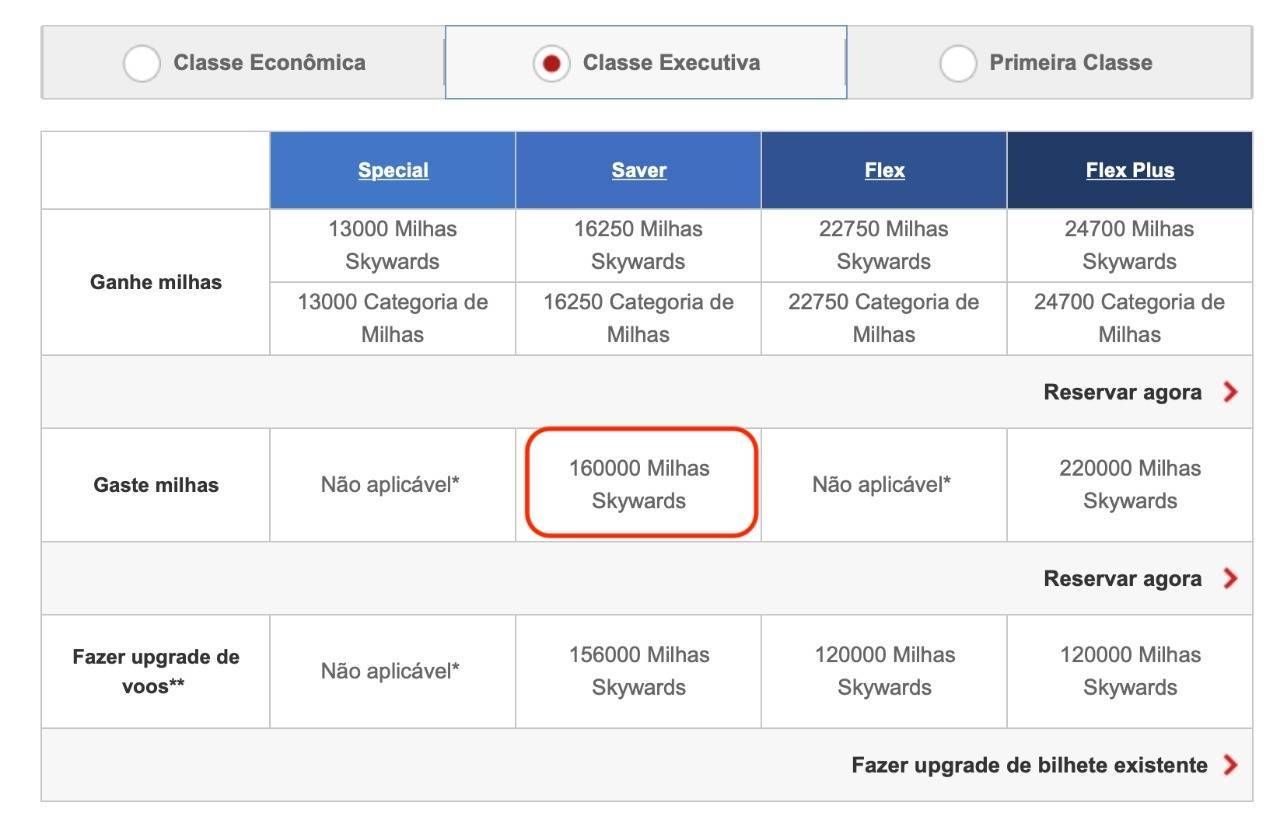Open the Flex Plus fare column link
This screenshot has width=1280, height=816.
[x=1130, y=170]
